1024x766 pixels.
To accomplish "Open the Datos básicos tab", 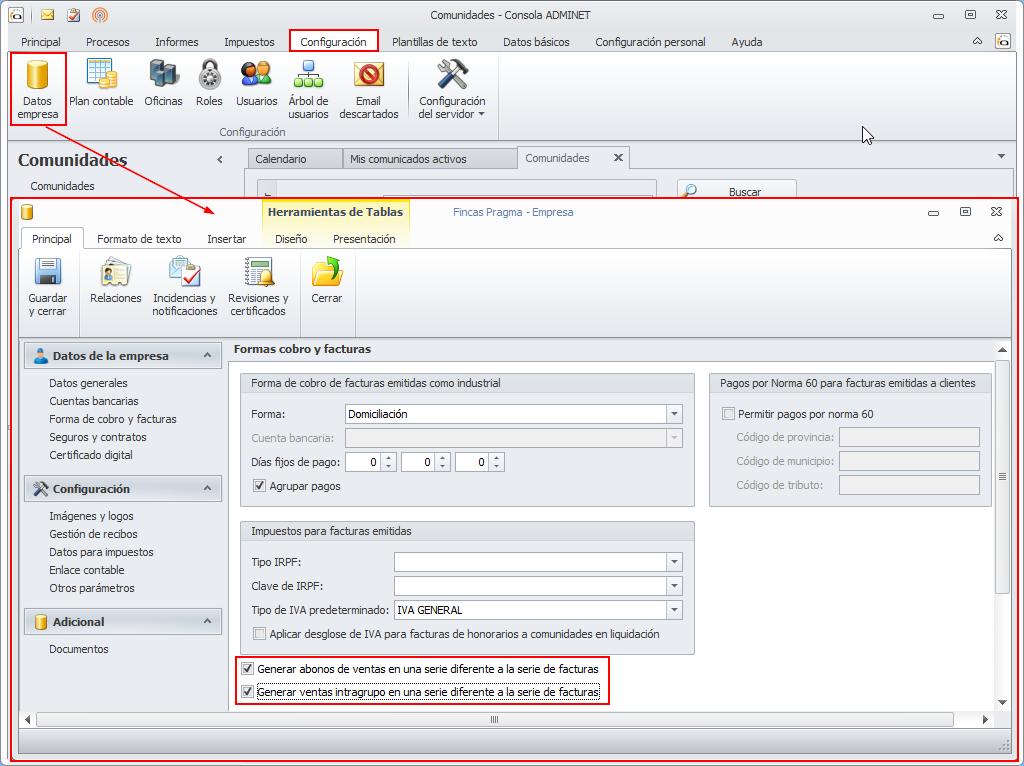I will pos(536,42).
